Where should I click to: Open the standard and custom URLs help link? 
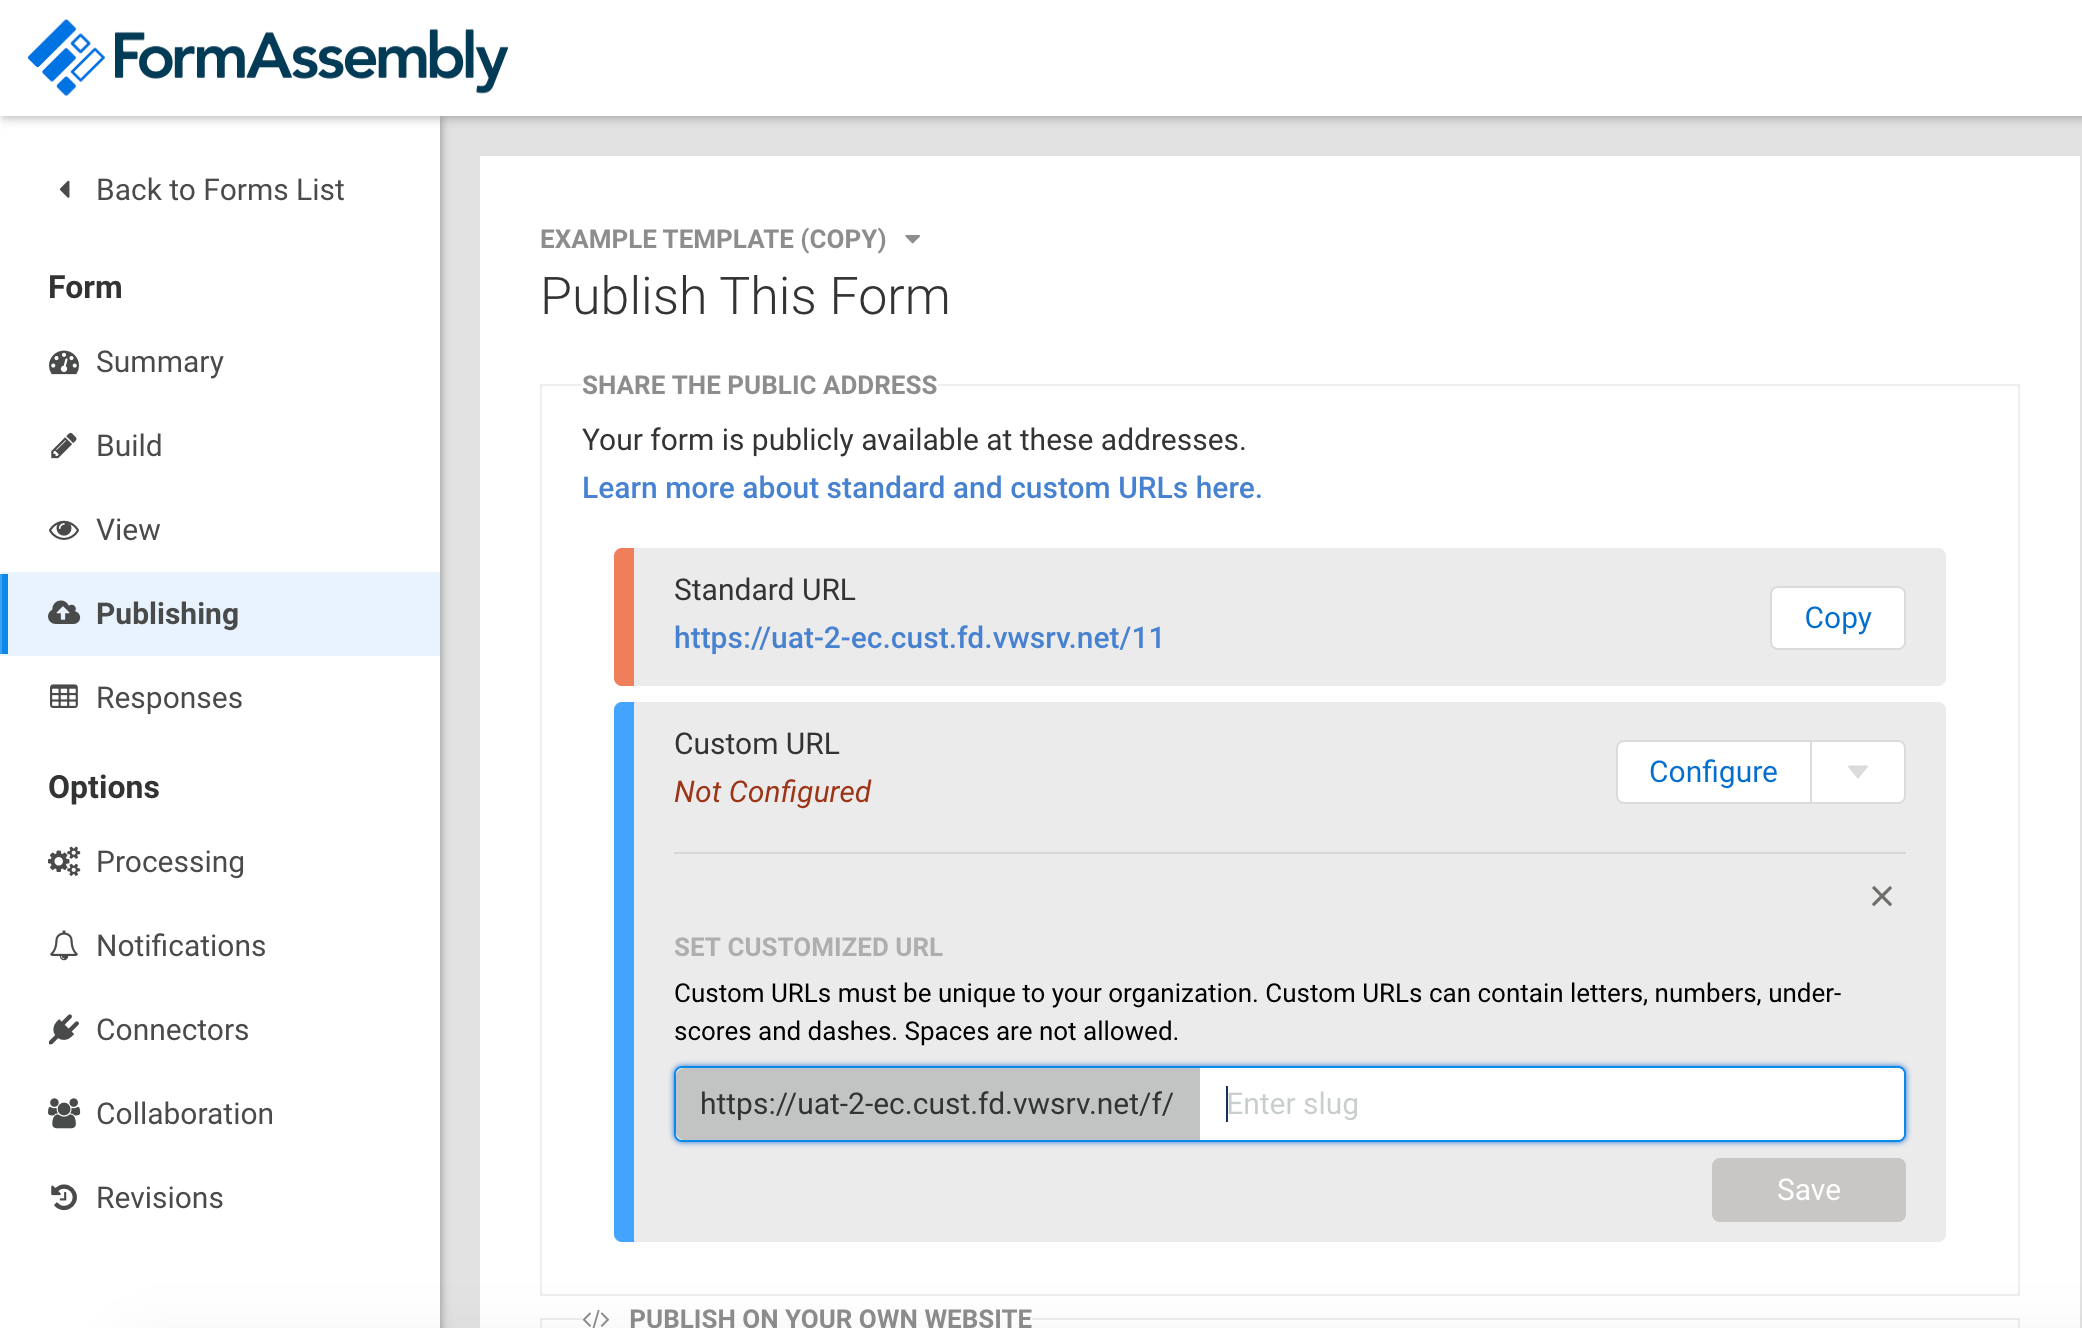pyautogui.click(x=922, y=488)
